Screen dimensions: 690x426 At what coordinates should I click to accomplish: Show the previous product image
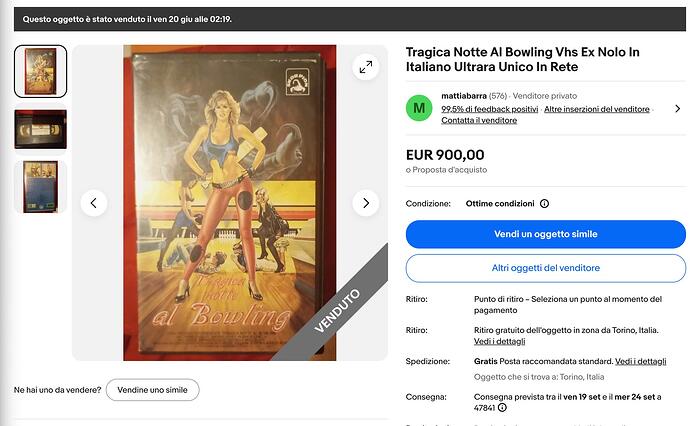(94, 203)
